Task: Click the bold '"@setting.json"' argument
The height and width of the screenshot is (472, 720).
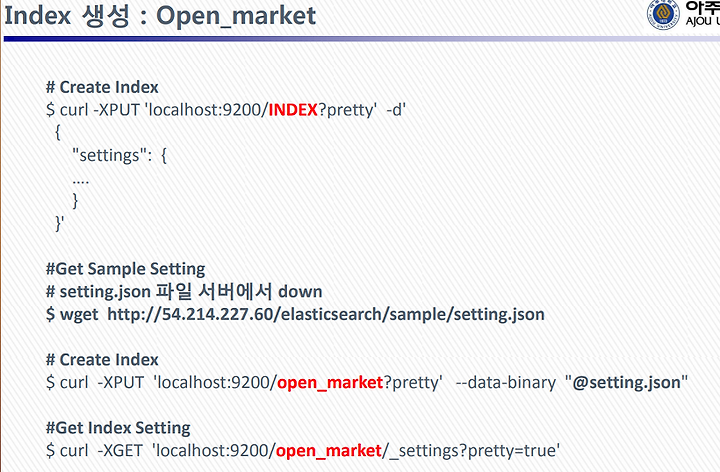Action: [626, 382]
